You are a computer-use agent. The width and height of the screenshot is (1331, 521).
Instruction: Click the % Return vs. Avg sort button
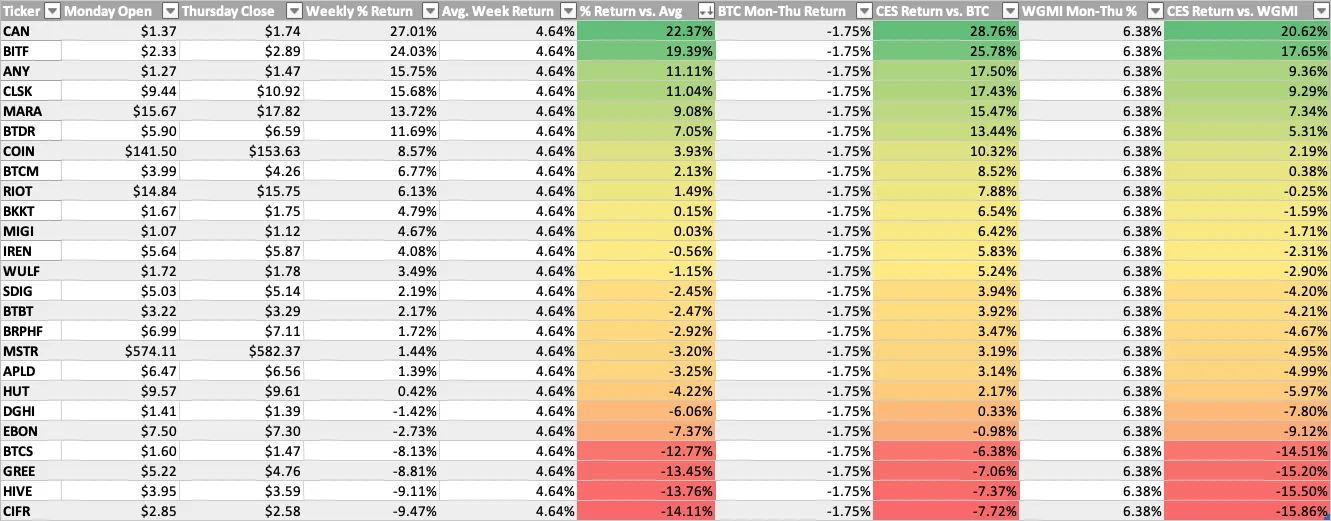(706, 11)
